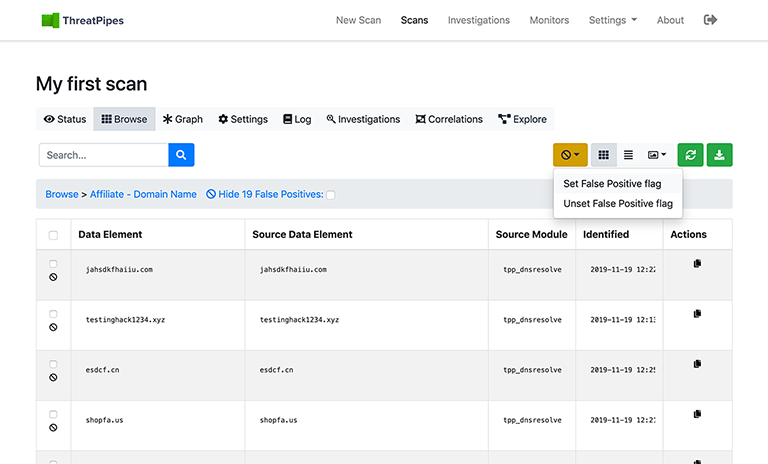Open the Settings dropdown in navbar
This screenshot has height=464, width=768.
(x=613, y=20)
